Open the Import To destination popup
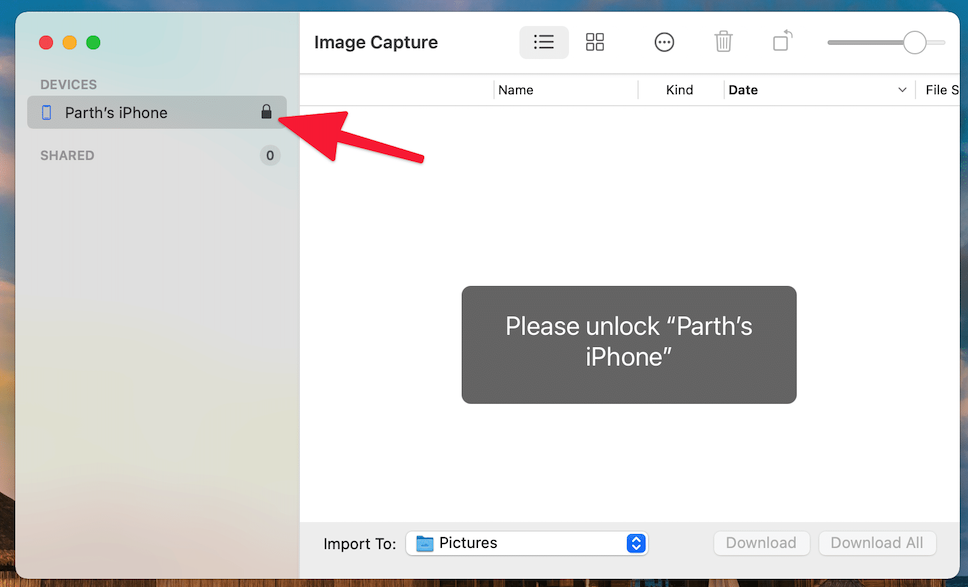 pyautogui.click(x=526, y=543)
